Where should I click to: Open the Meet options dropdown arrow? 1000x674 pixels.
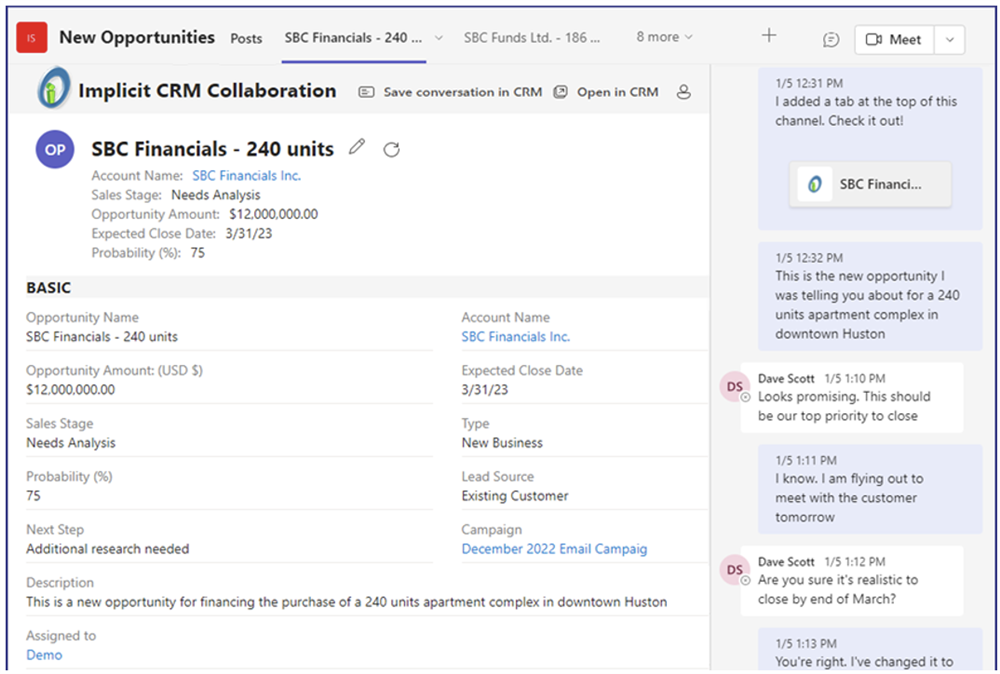(949, 39)
